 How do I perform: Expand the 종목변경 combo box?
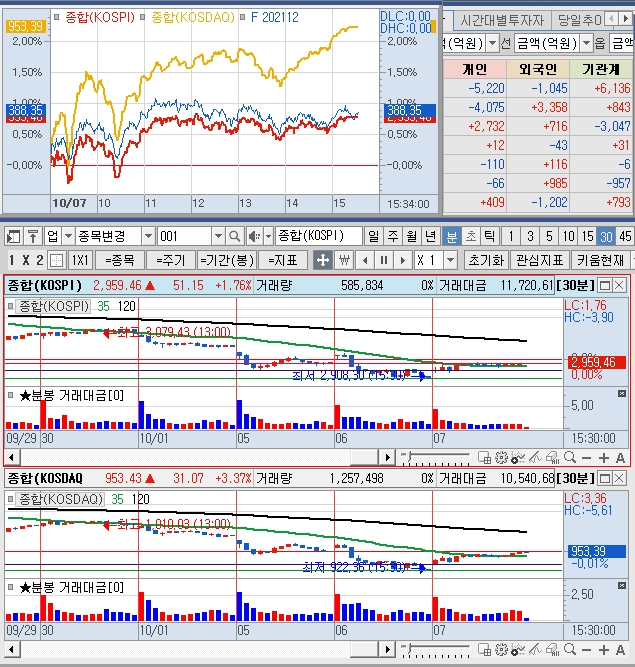tap(148, 236)
